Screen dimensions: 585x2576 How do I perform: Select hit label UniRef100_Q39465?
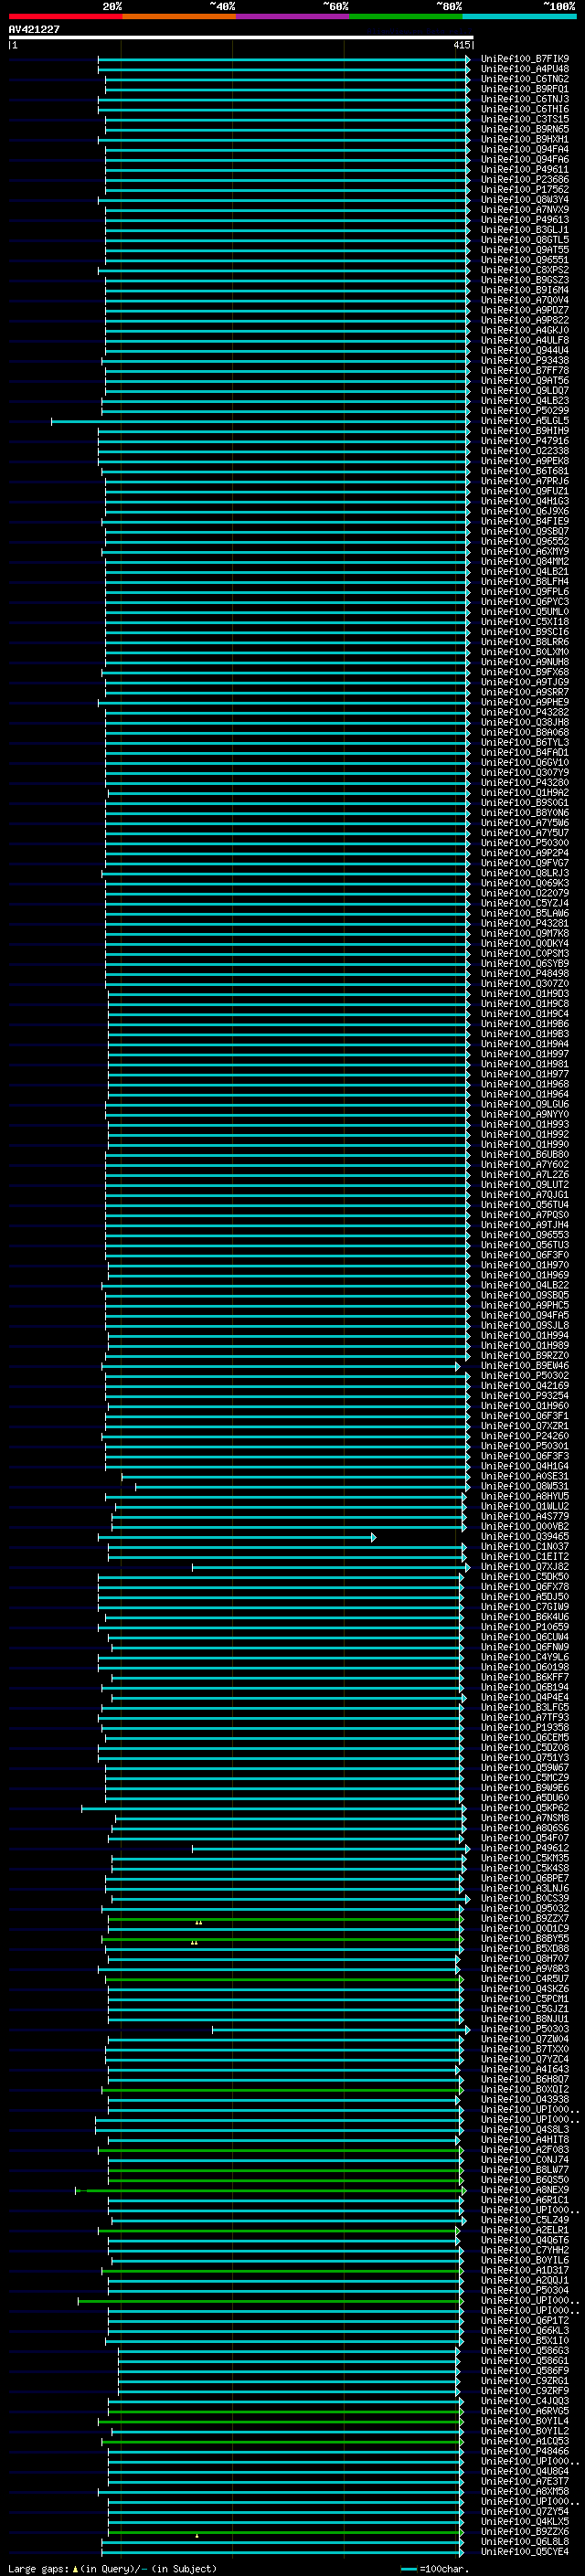click(x=525, y=1537)
